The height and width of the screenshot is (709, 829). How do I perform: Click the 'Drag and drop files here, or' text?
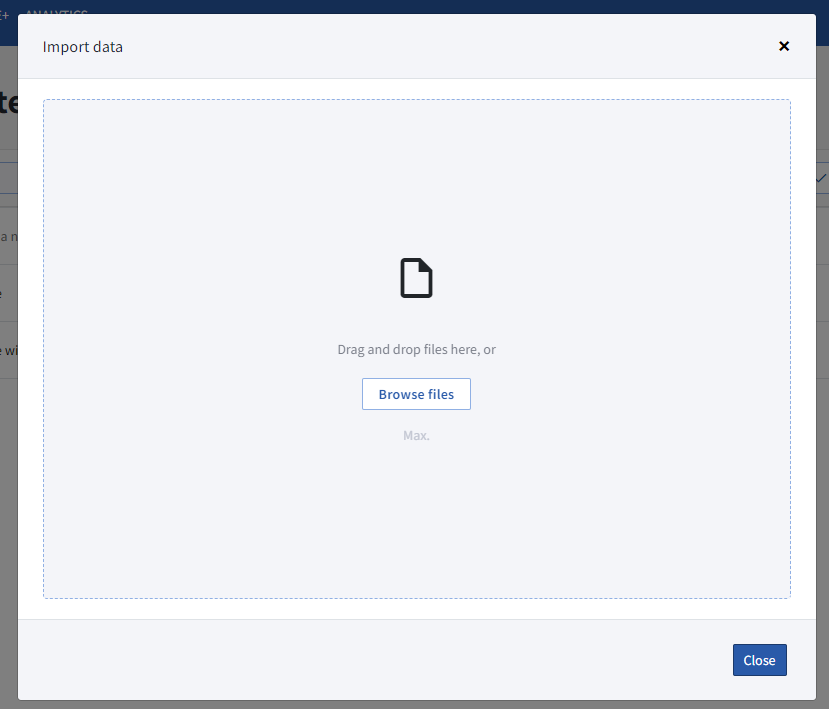click(416, 349)
